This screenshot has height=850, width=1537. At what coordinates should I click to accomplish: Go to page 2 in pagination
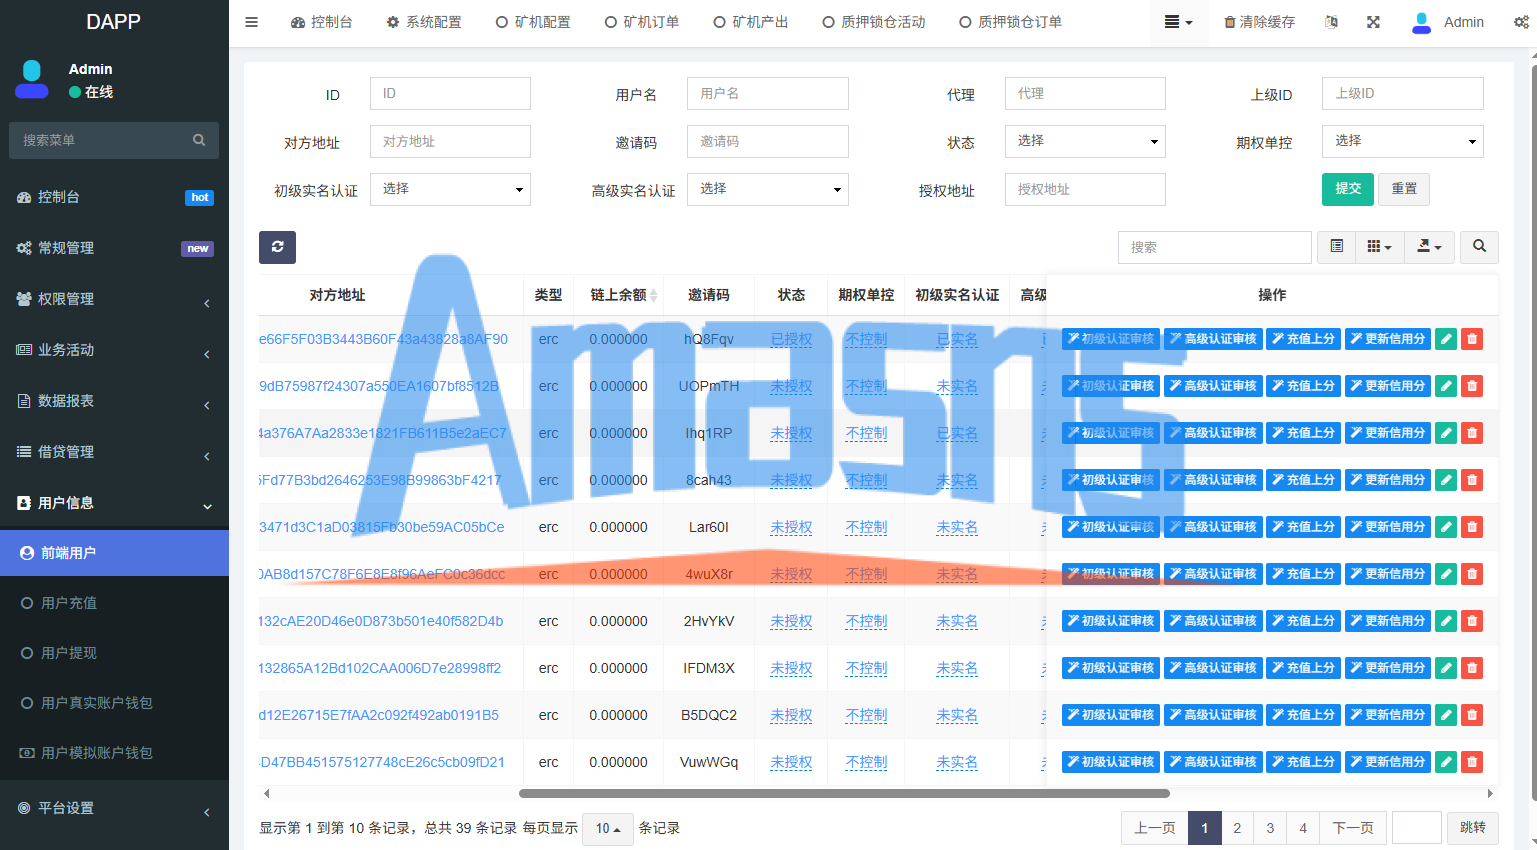point(1237,828)
